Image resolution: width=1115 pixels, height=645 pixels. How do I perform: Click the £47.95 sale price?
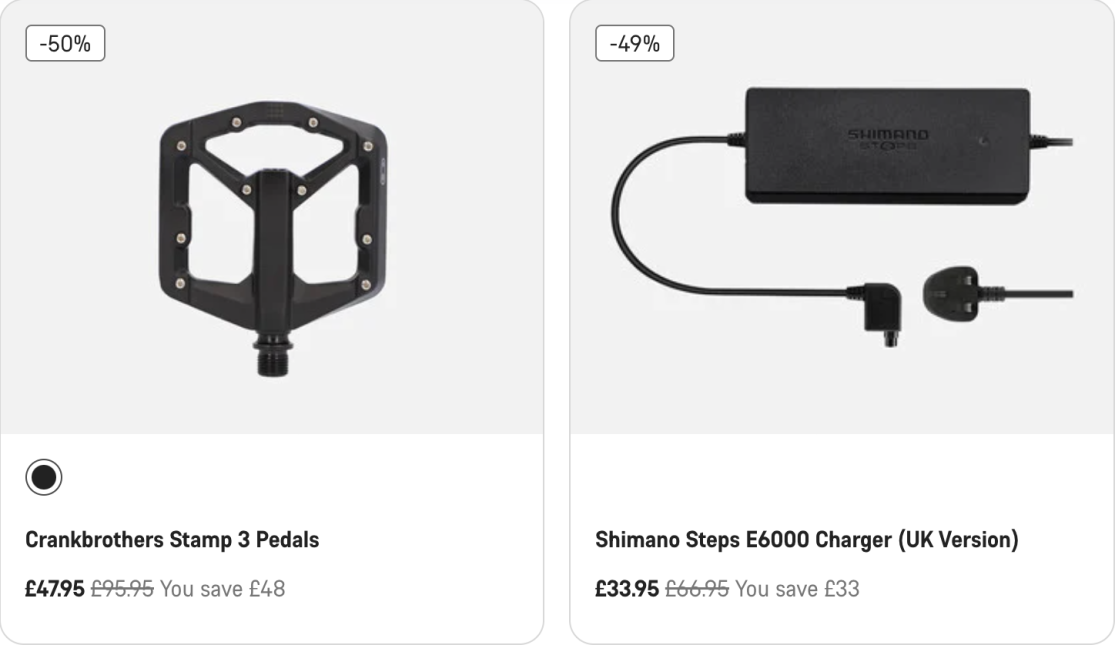(x=55, y=589)
